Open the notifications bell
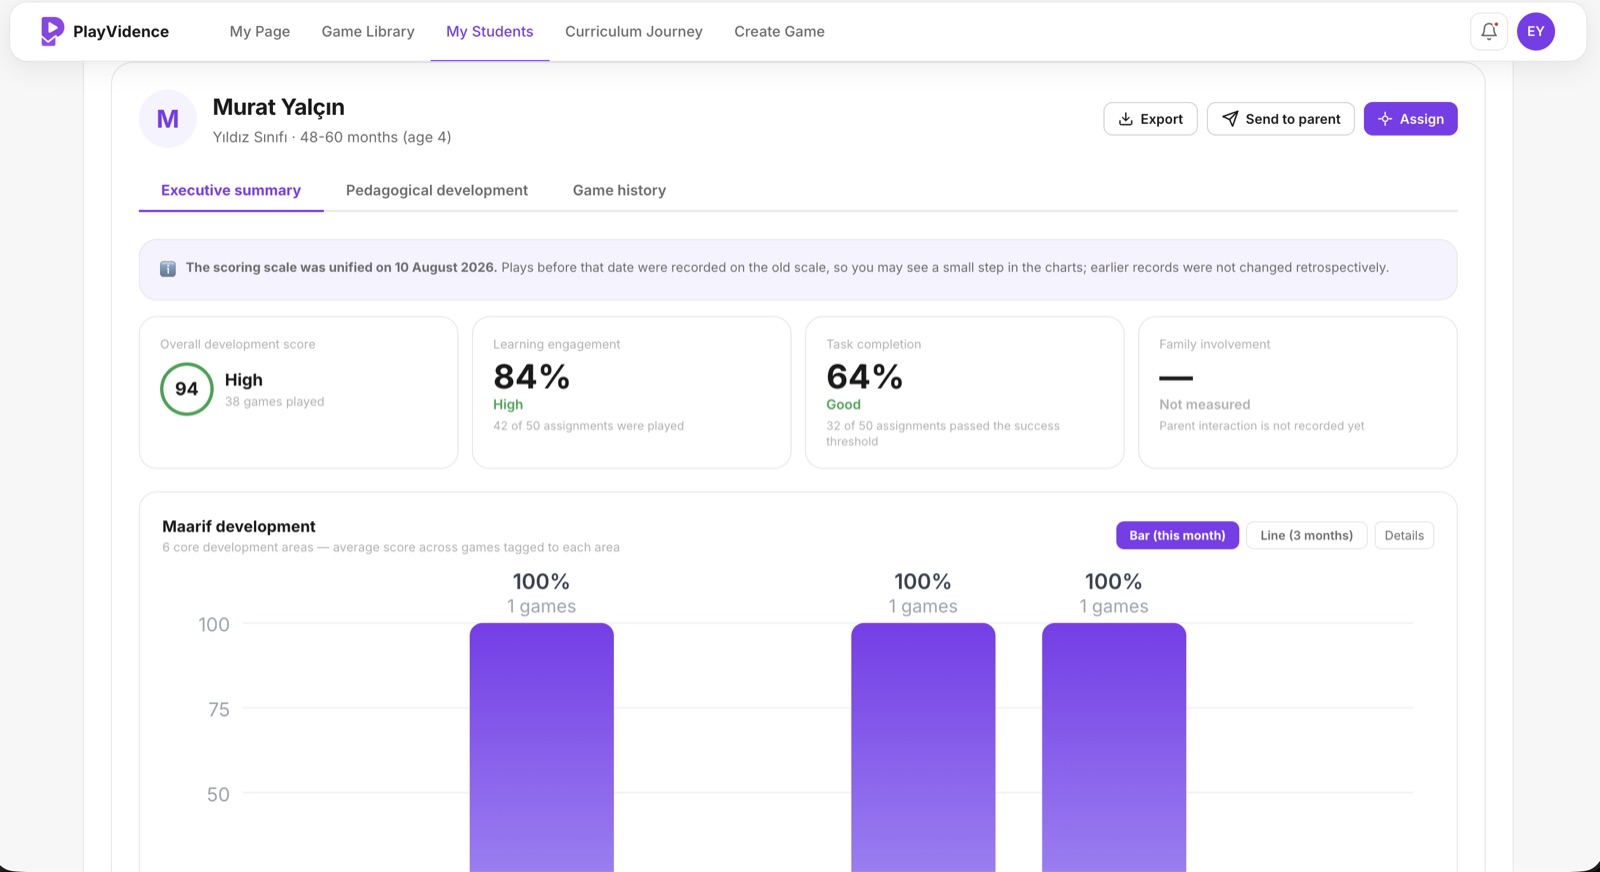 (x=1489, y=31)
